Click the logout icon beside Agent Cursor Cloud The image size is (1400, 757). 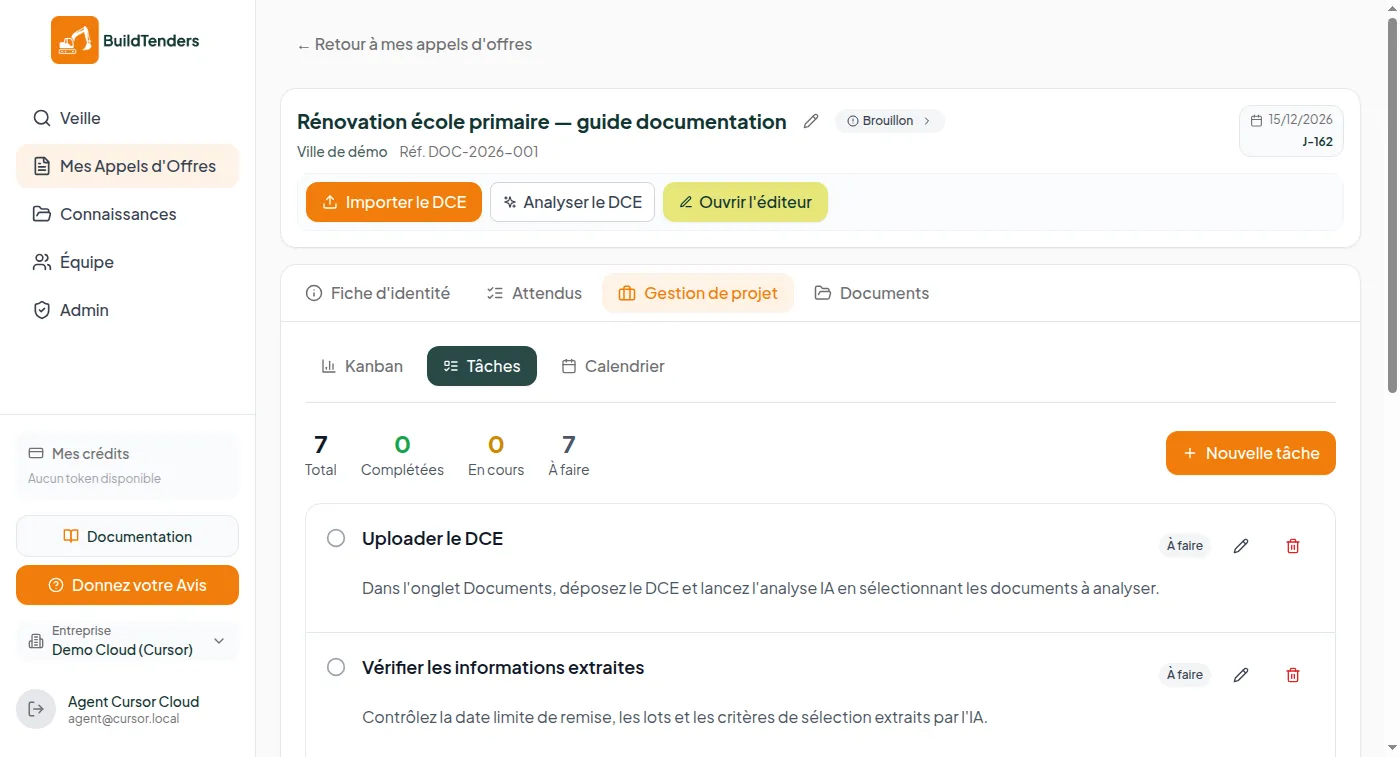(x=36, y=709)
